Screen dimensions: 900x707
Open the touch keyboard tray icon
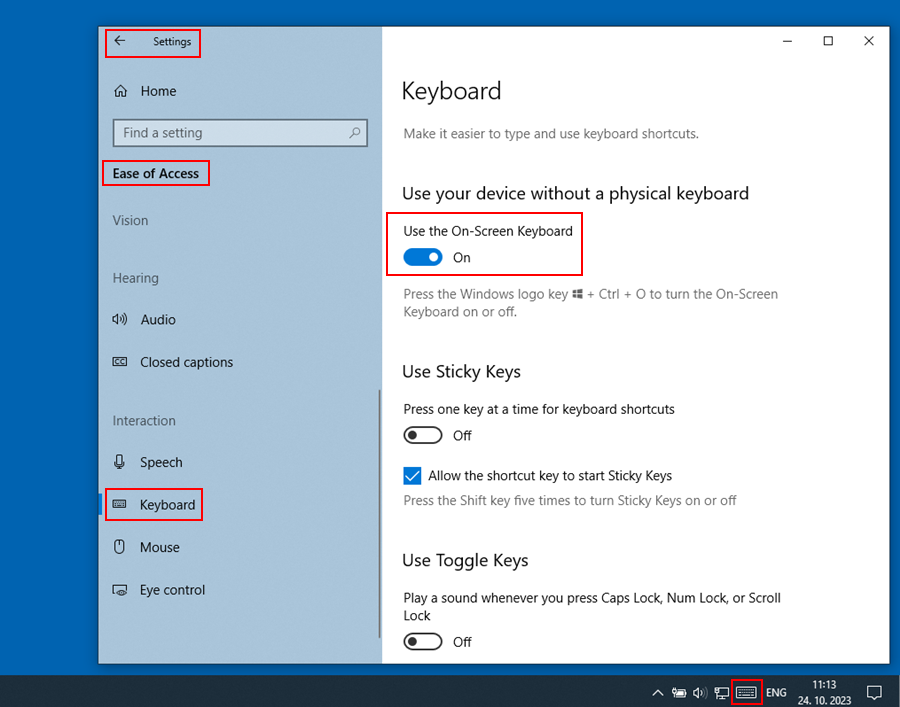click(746, 693)
